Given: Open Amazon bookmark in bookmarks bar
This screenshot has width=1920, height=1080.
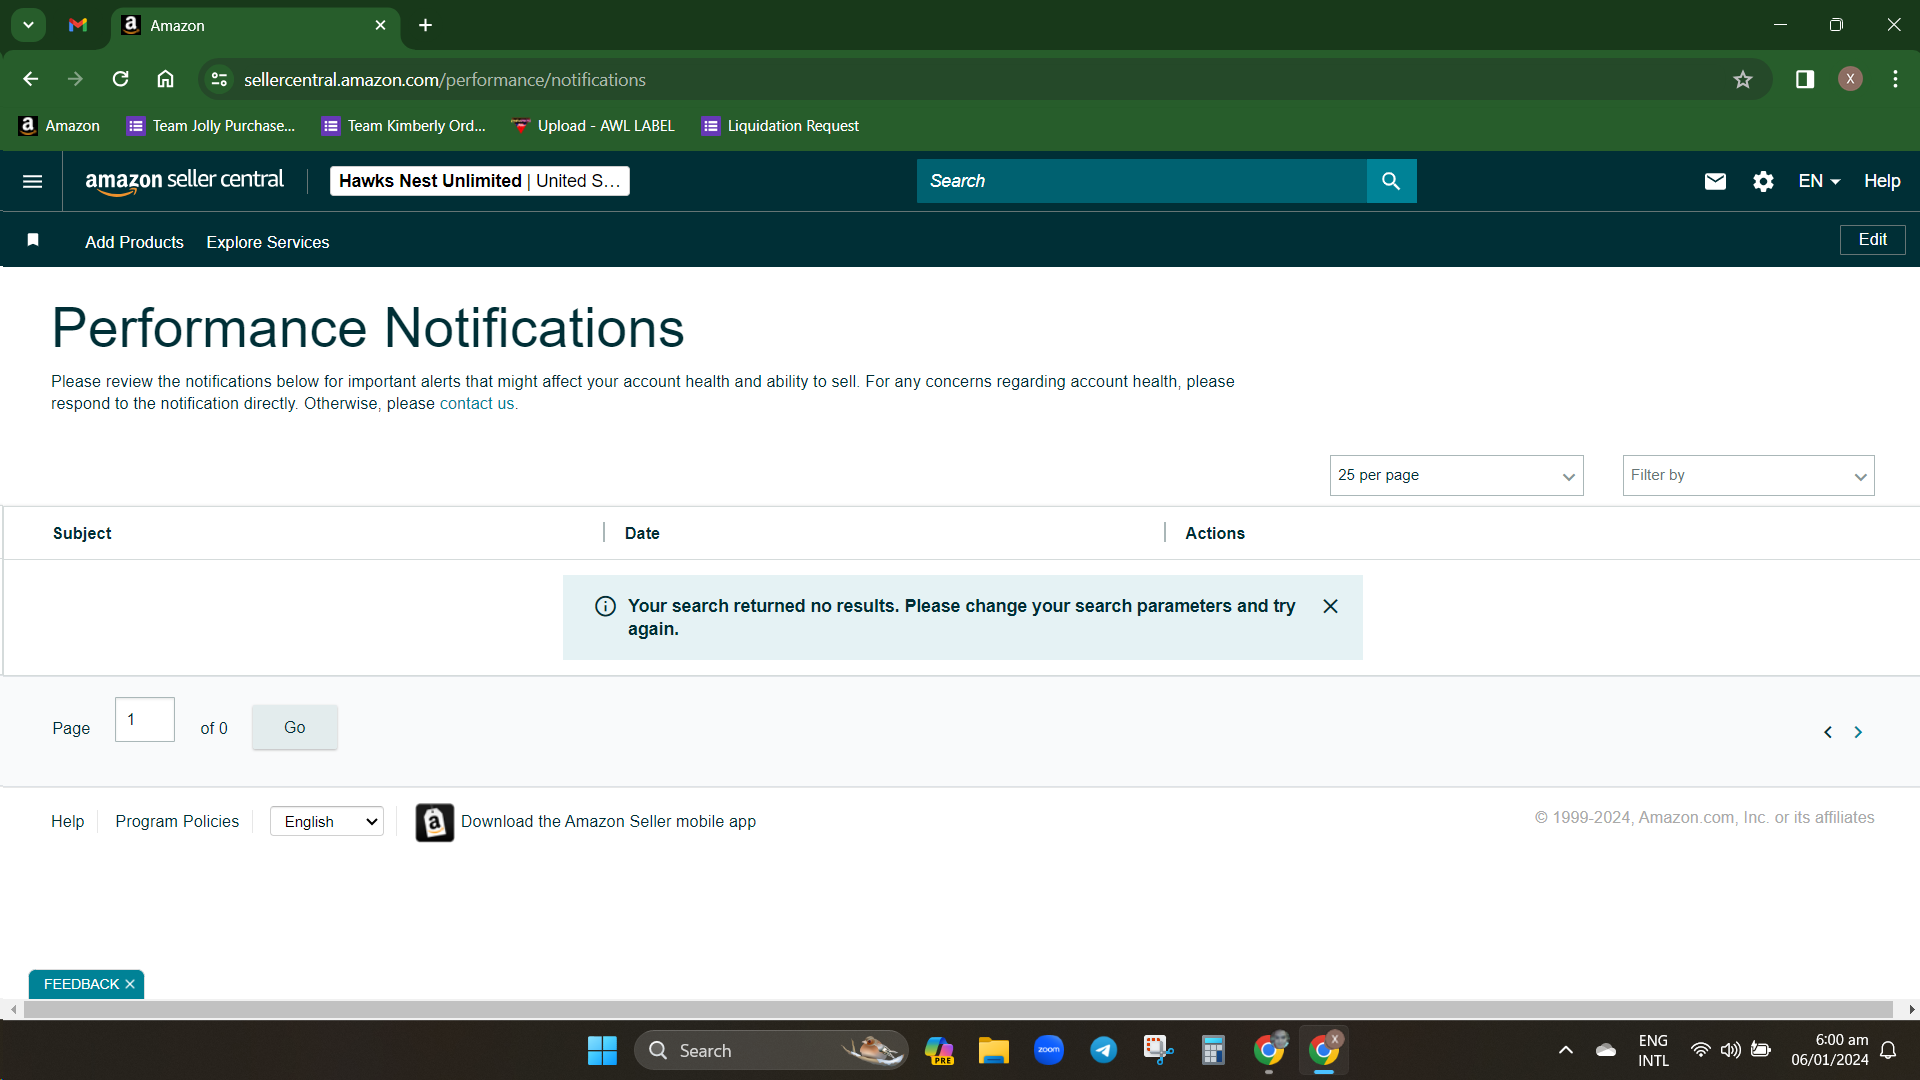Looking at the screenshot, I should [x=59, y=126].
